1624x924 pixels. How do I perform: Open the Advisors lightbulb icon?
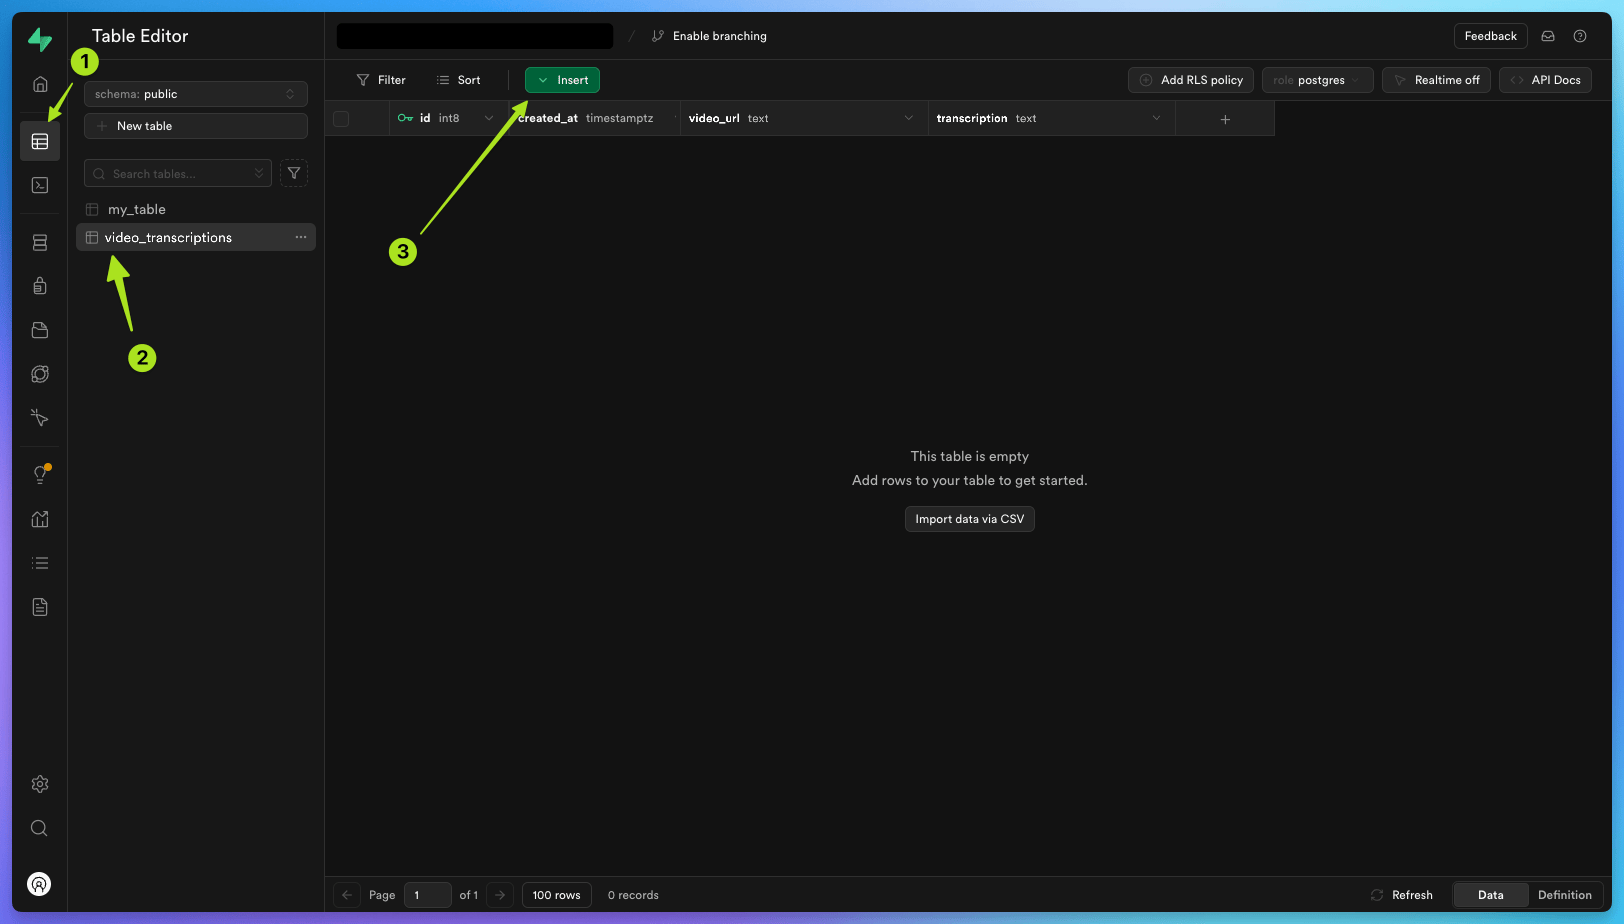[x=40, y=474]
